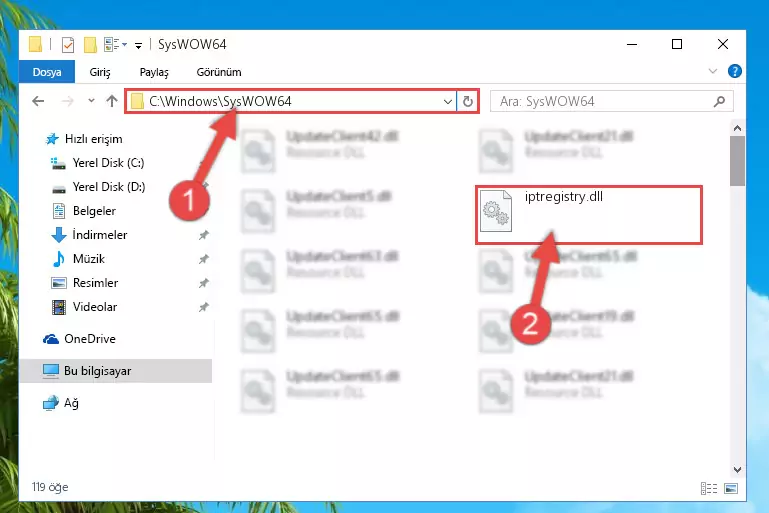Select Hızlı erişim in the navigation pane
Viewport: 769px width, 513px height.
tap(84, 139)
